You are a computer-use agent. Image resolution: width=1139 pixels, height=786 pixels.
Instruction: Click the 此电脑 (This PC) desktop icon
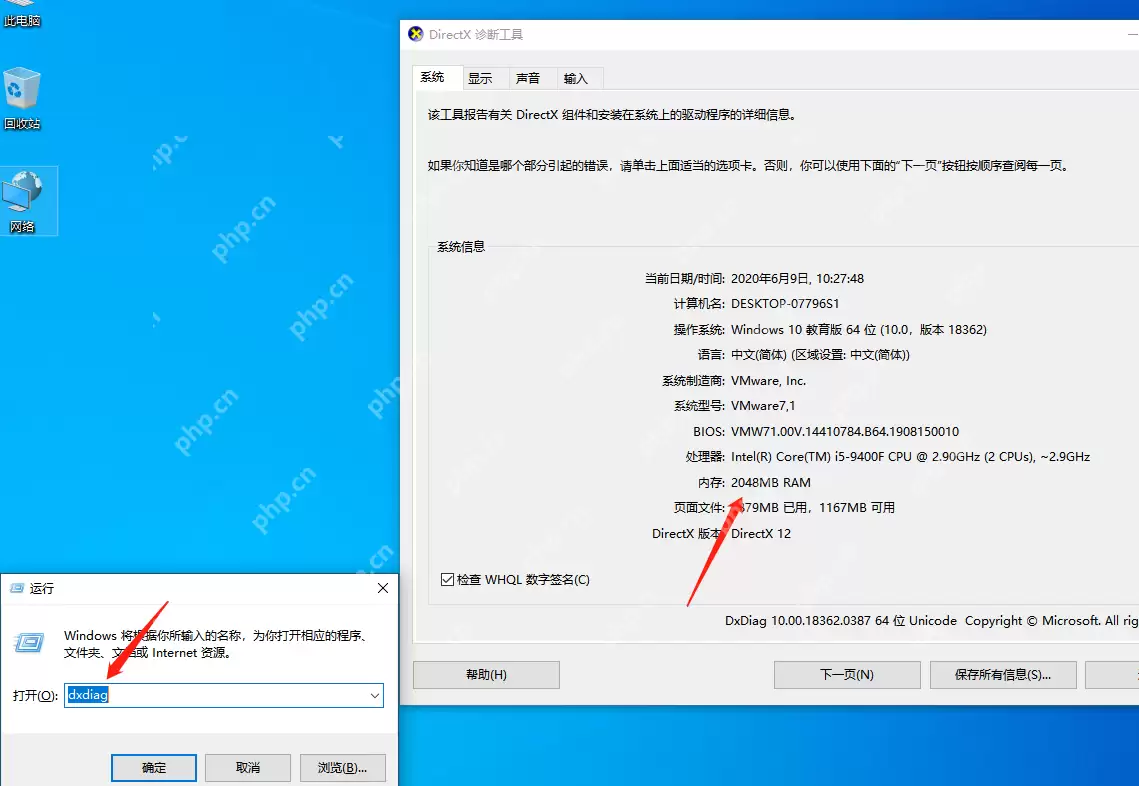[22, 14]
